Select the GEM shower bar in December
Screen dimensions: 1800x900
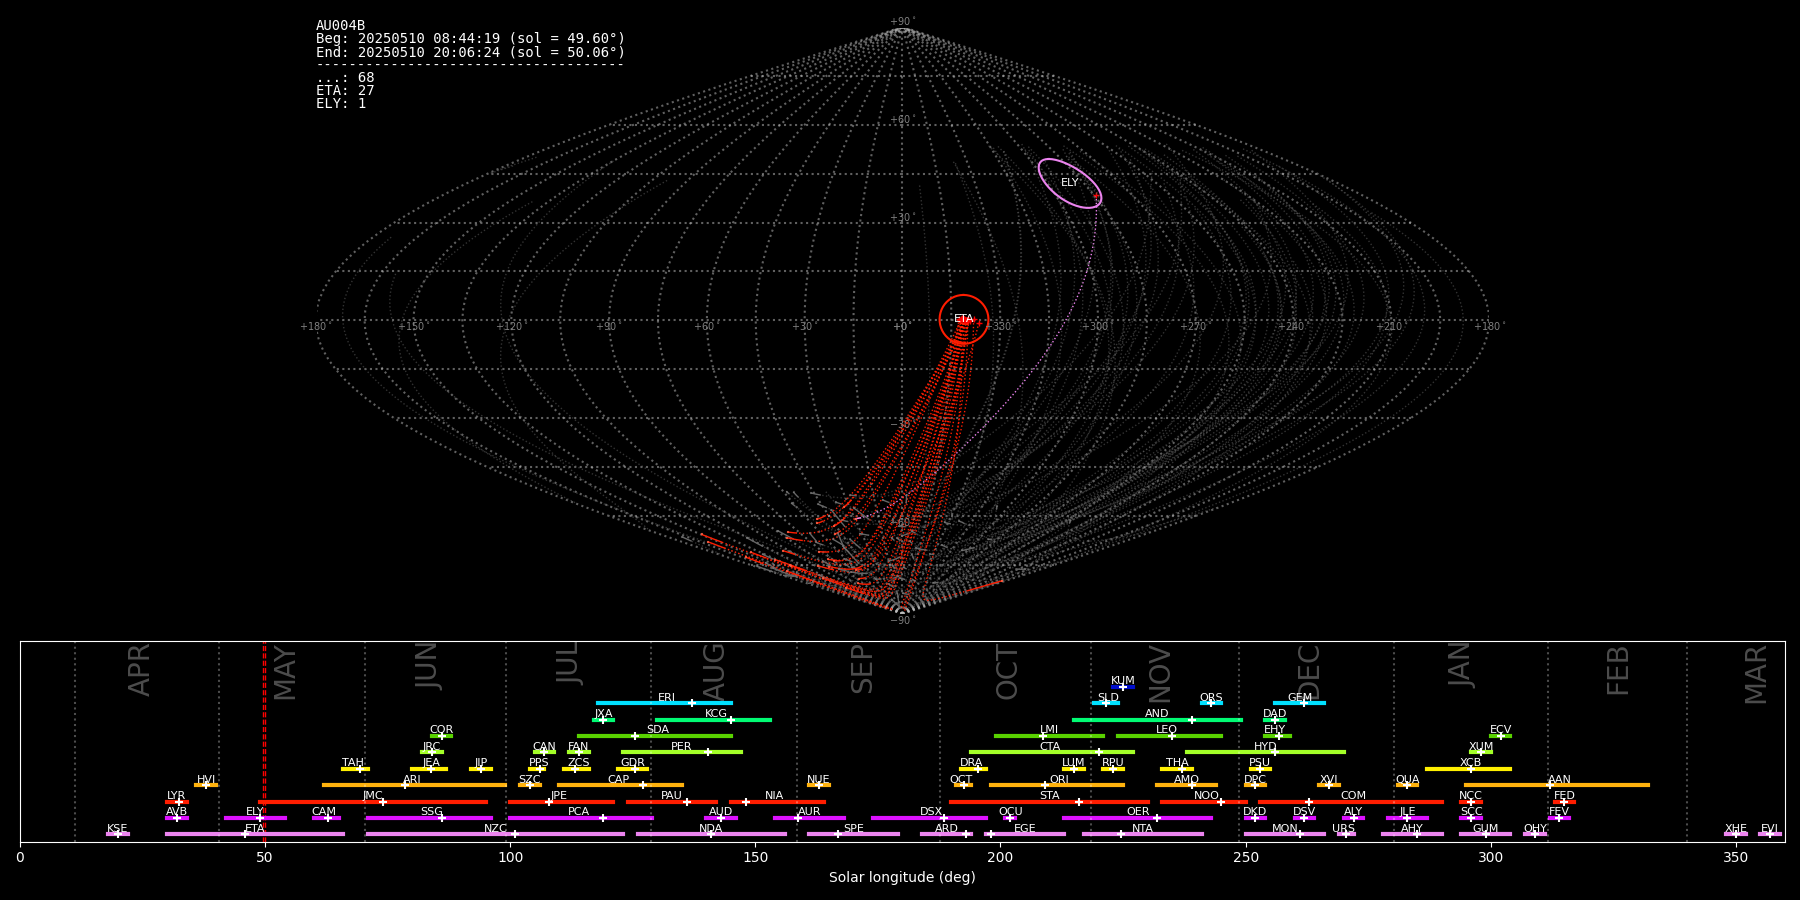click(x=1299, y=703)
